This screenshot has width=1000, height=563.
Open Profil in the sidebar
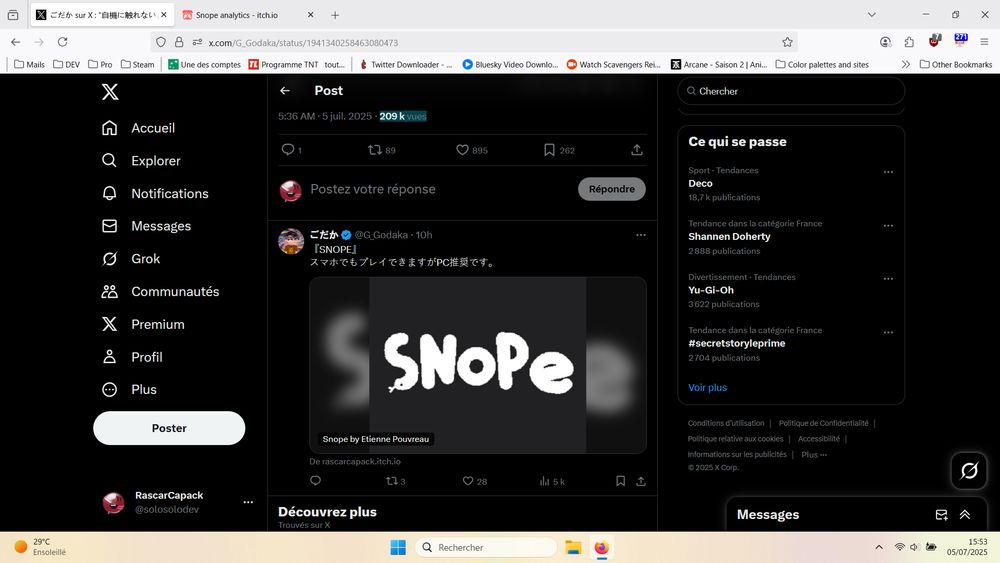pyautogui.click(x=132, y=357)
